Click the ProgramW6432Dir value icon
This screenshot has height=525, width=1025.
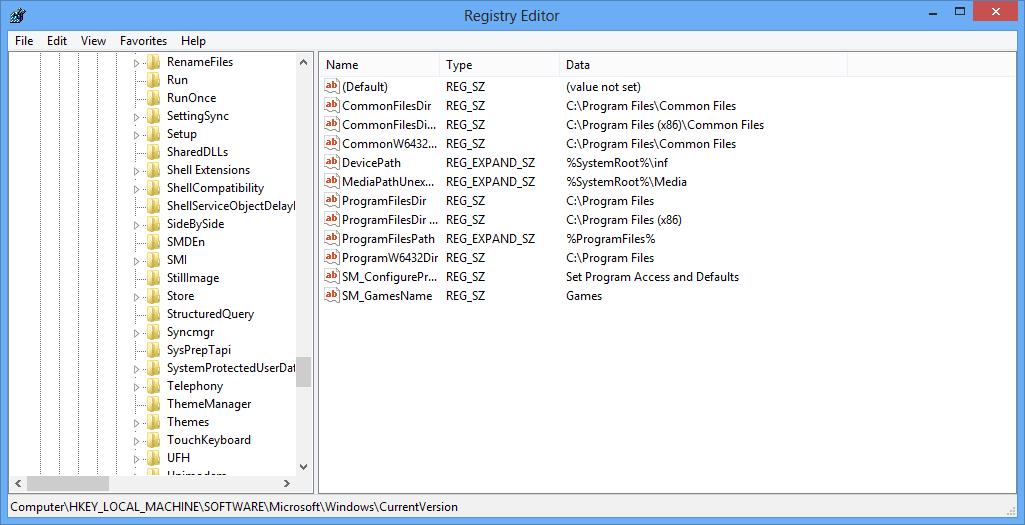(x=332, y=257)
